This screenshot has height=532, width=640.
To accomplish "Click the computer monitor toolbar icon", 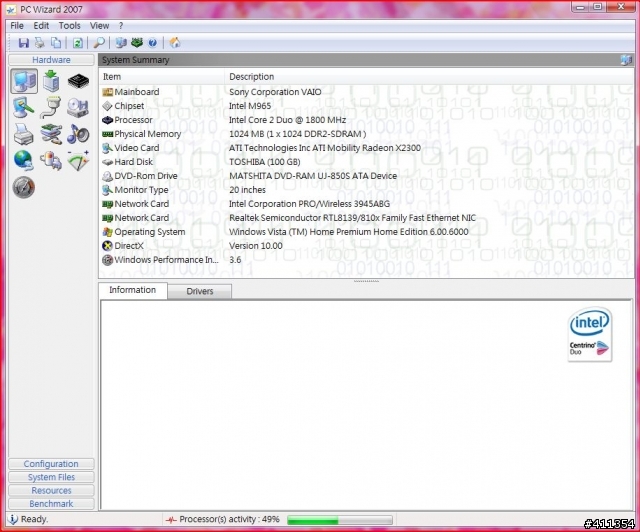I will point(121,43).
